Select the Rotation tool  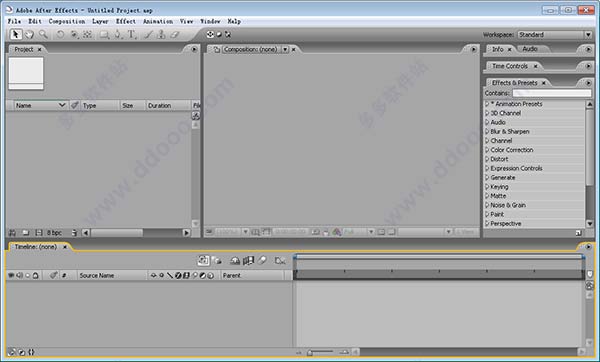pyautogui.click(x=60, y=34)
